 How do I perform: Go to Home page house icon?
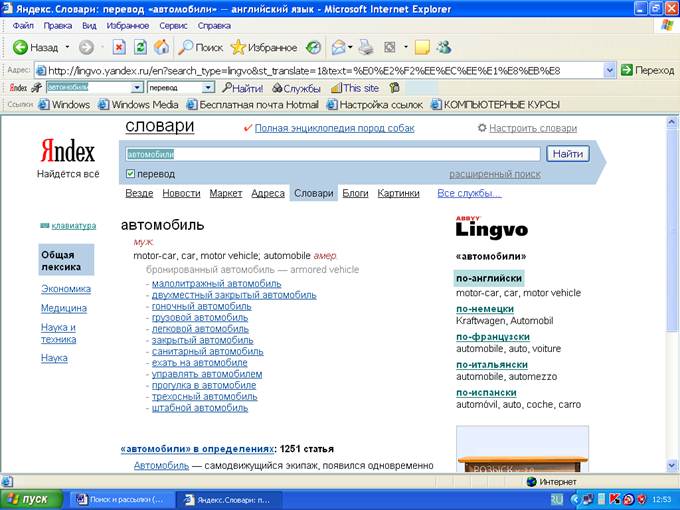pyautogui.click(x=162, y=47)
